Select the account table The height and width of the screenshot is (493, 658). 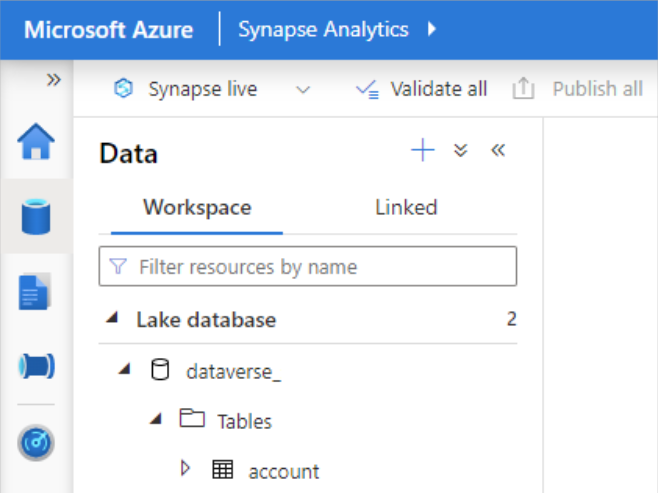[283, 471]
